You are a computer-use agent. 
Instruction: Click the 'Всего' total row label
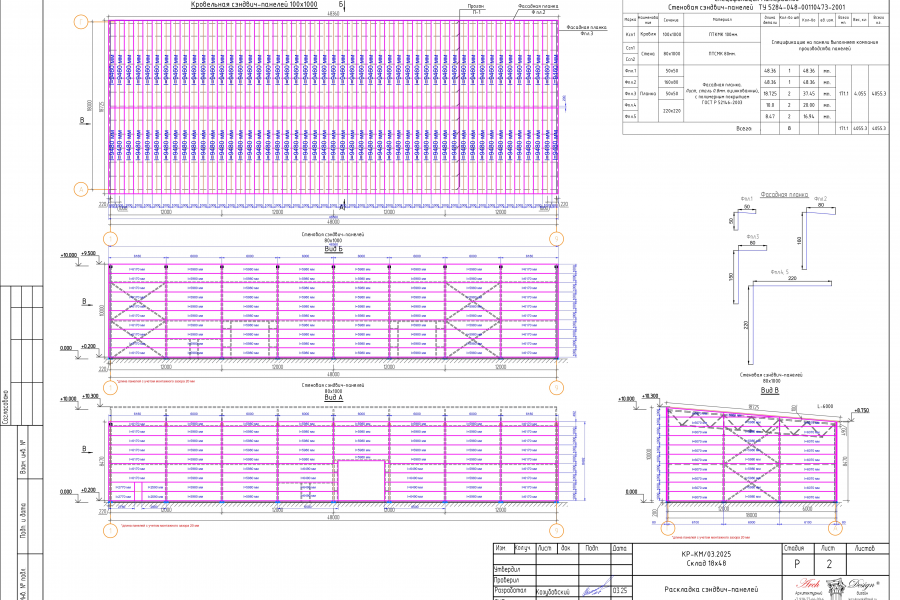tap(744, 129)
